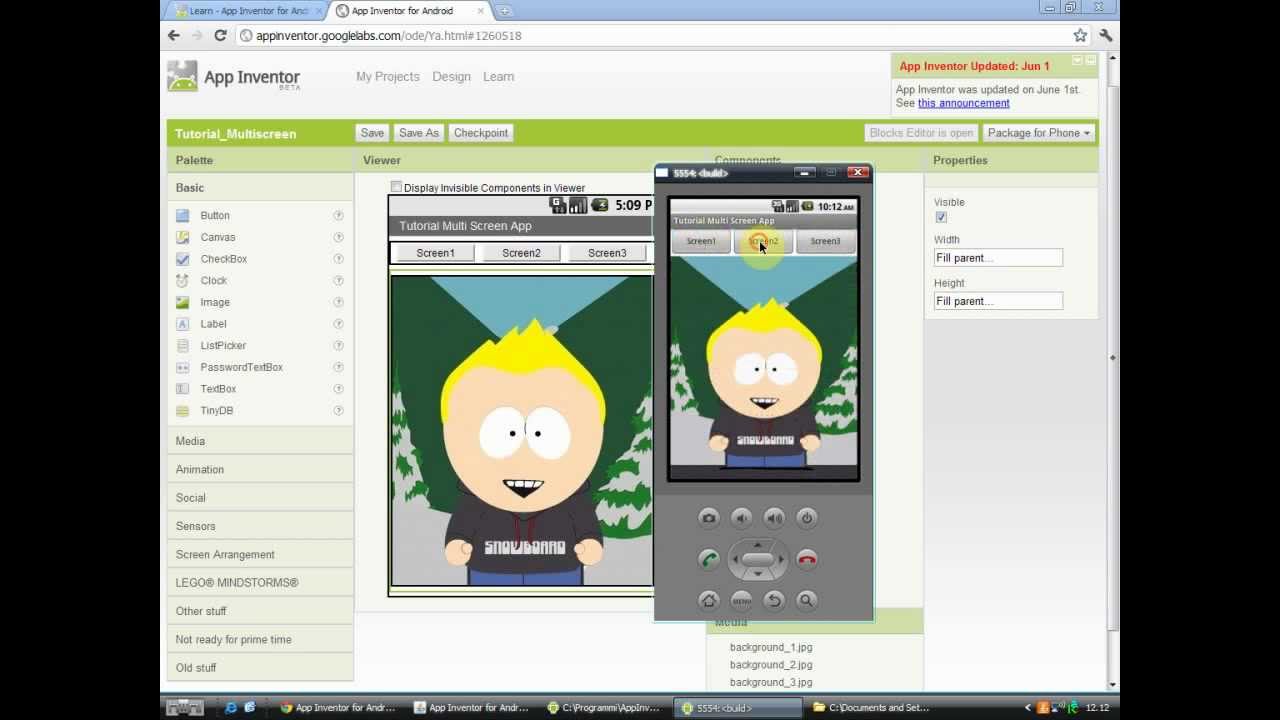This screenshot has height=720, width=1280.
Task: Switch to Design view
Action: coord(451,76)
